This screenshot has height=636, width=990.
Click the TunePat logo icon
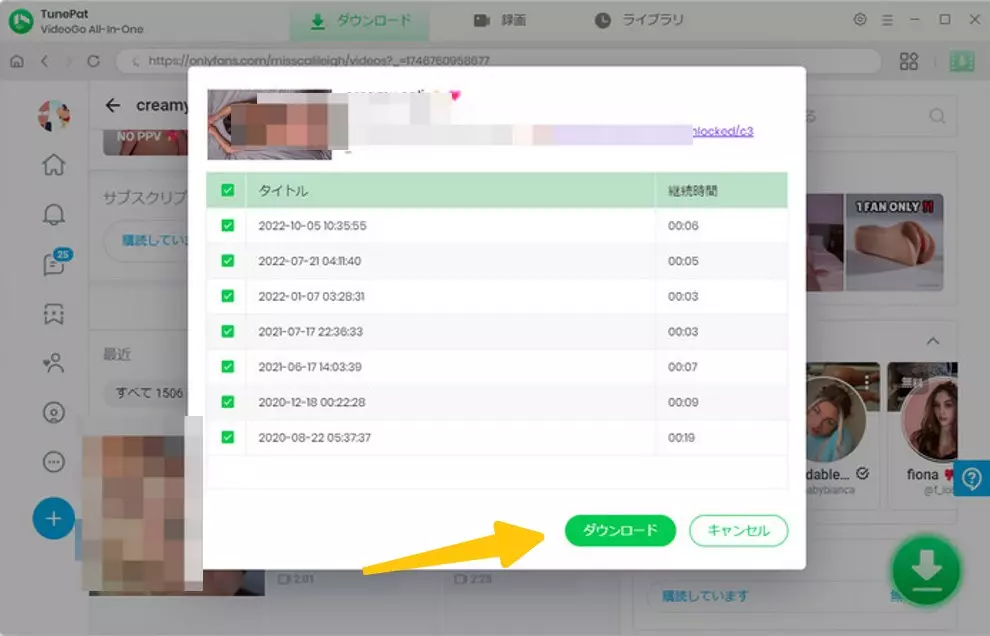tap(21, 21)
